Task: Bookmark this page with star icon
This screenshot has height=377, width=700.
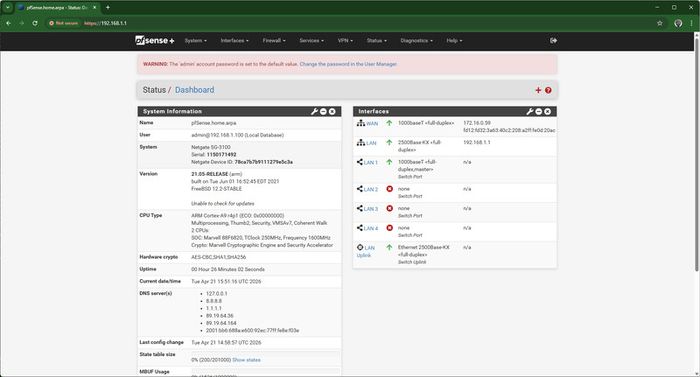Action: (x=660, y=23)
